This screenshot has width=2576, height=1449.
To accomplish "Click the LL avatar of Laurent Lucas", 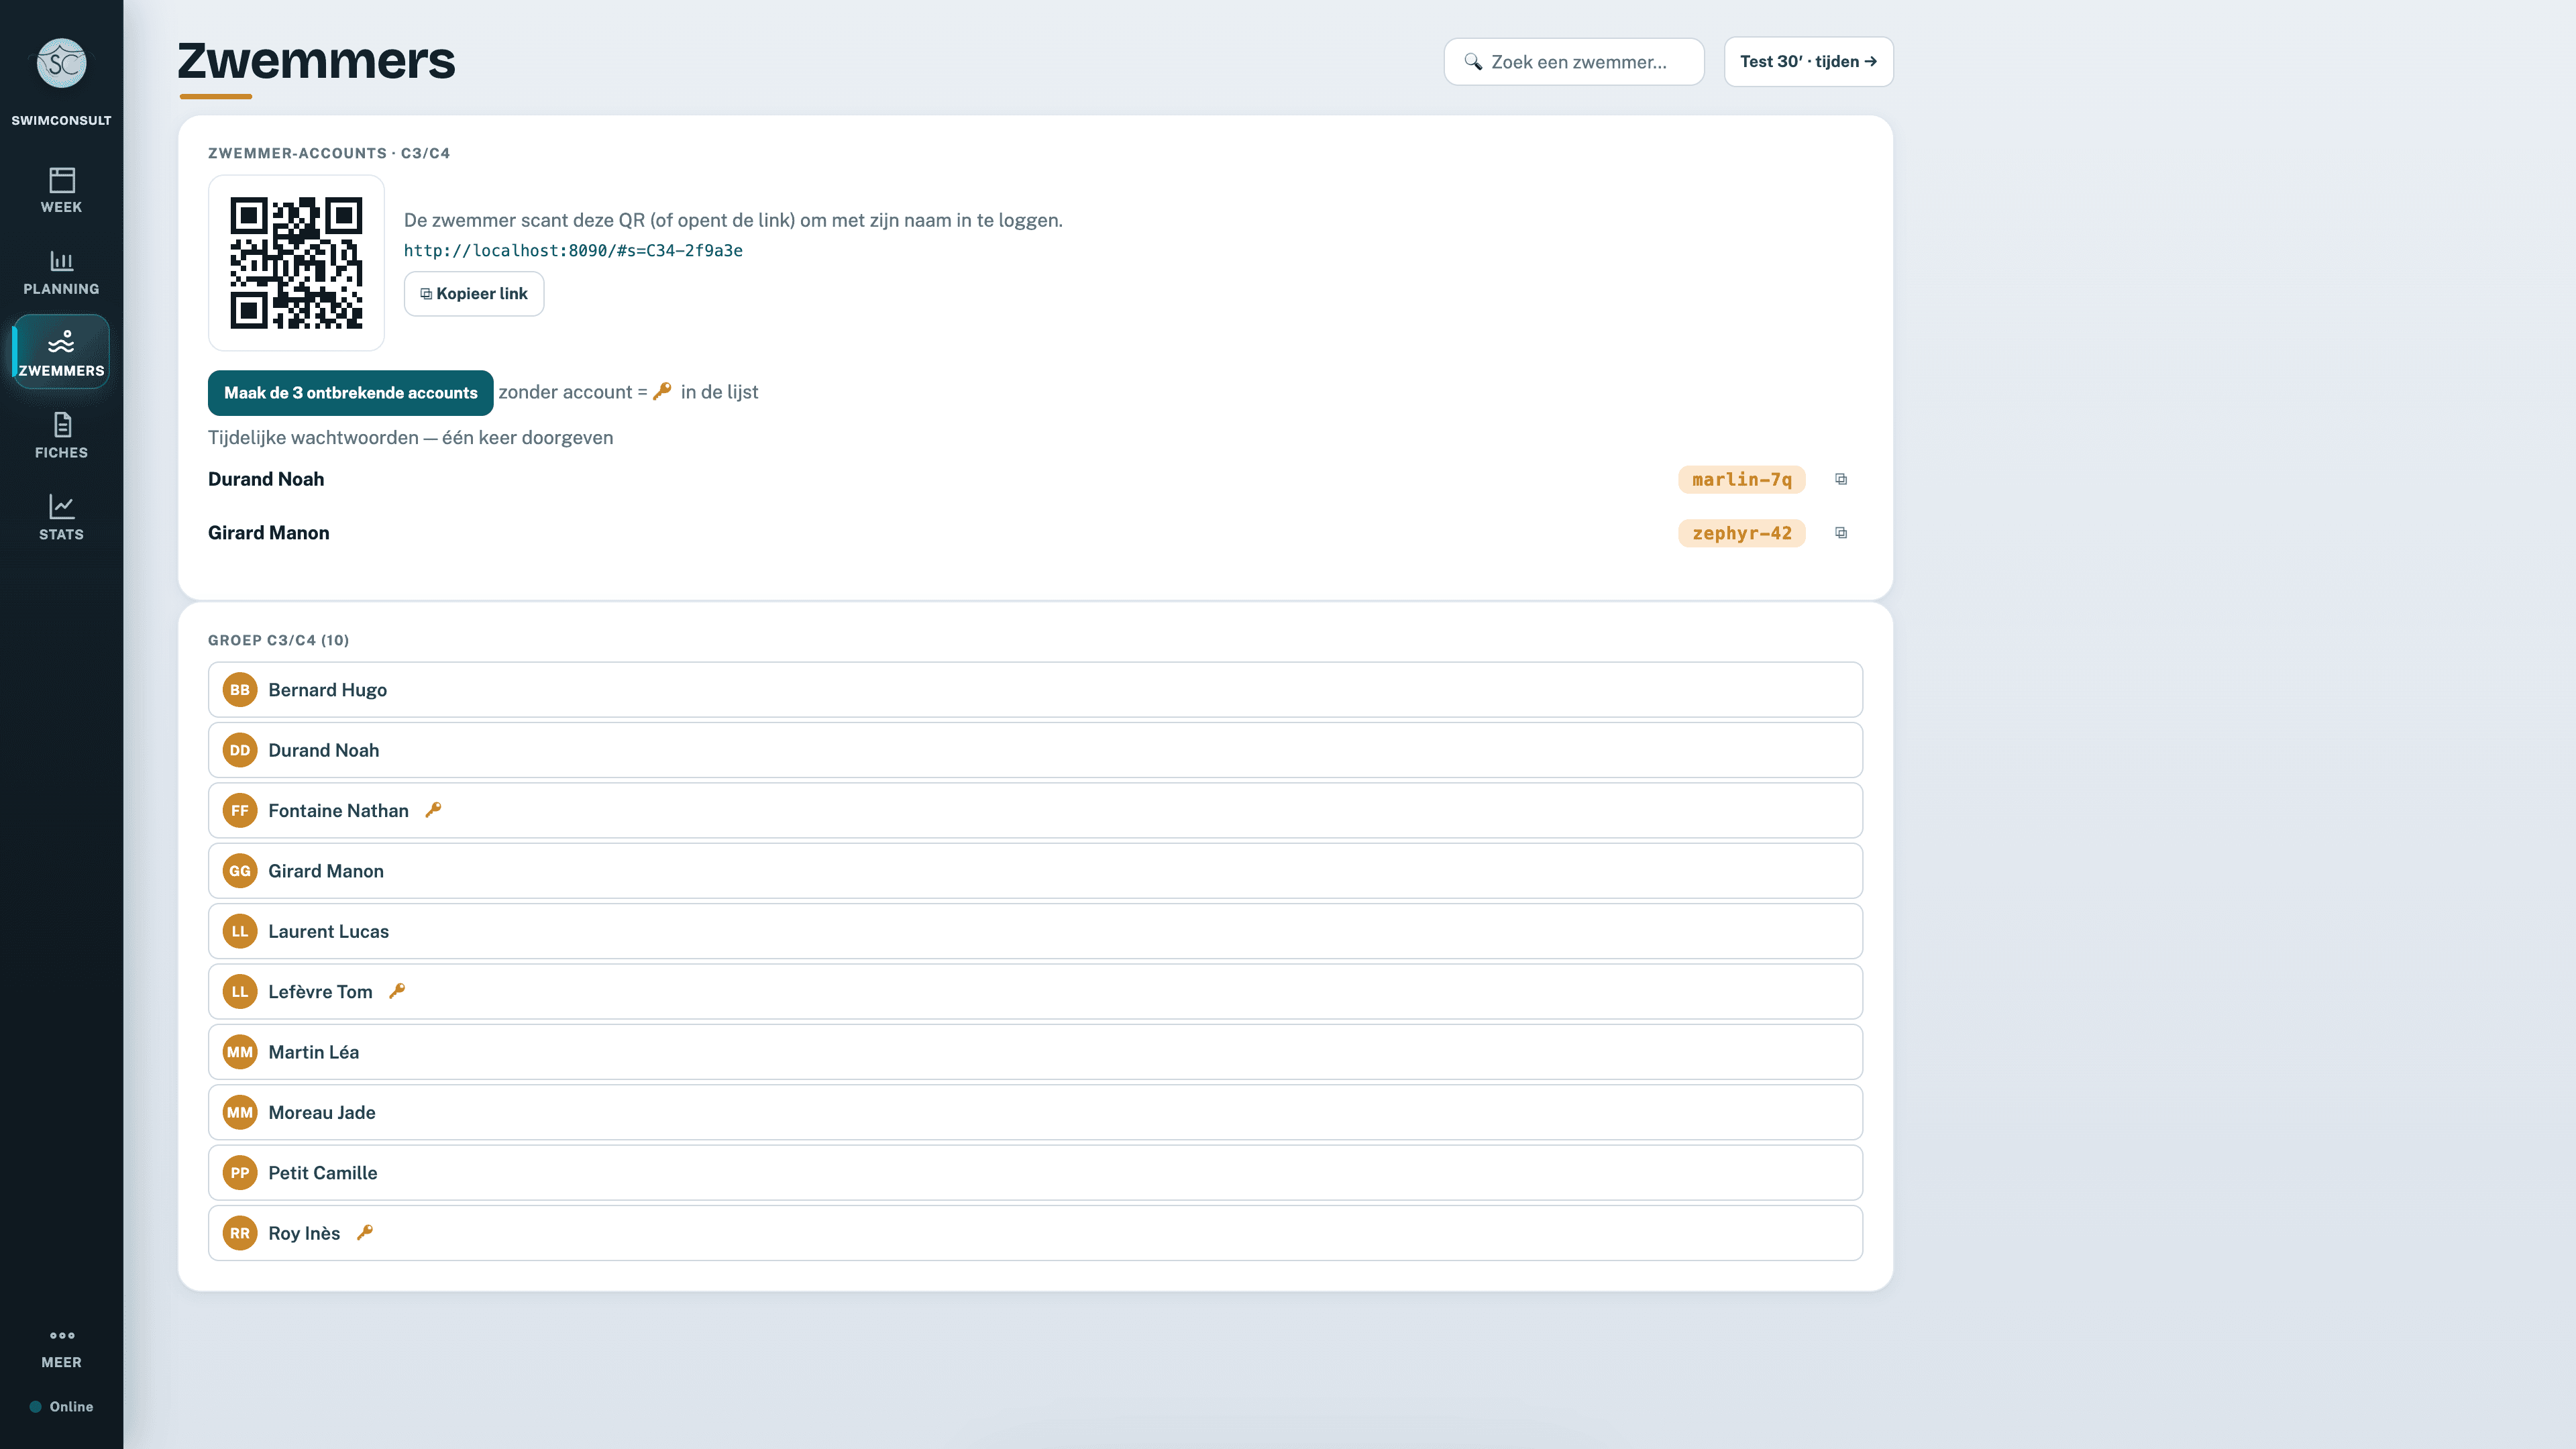I will (240, 931).
